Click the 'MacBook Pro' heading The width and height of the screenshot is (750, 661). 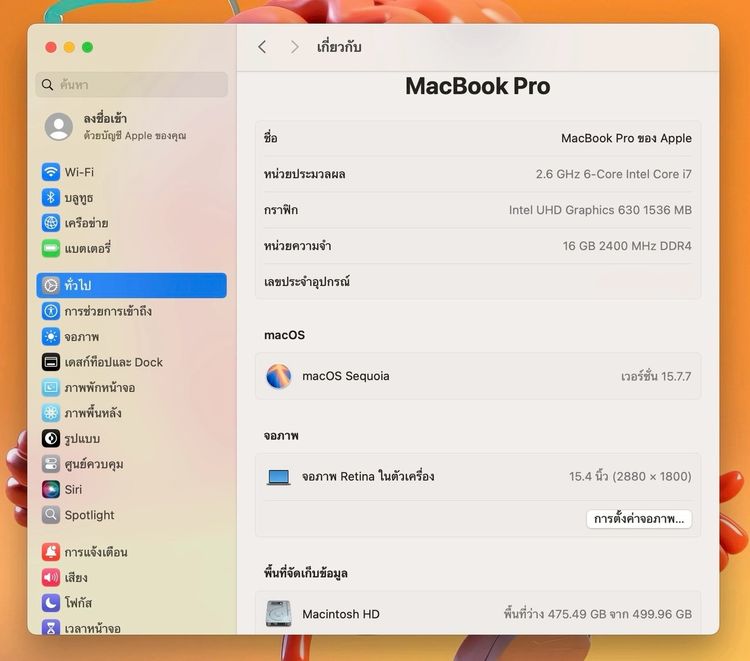point(478,87)
